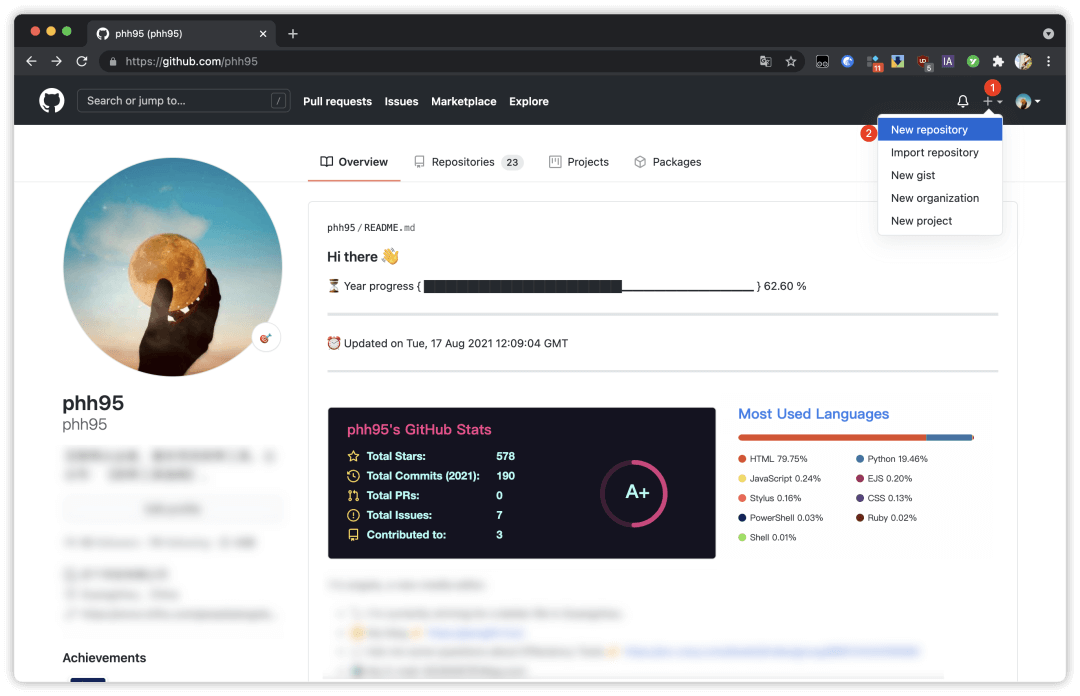Select New project
1080x696 pixels.
tap(939, 221)
